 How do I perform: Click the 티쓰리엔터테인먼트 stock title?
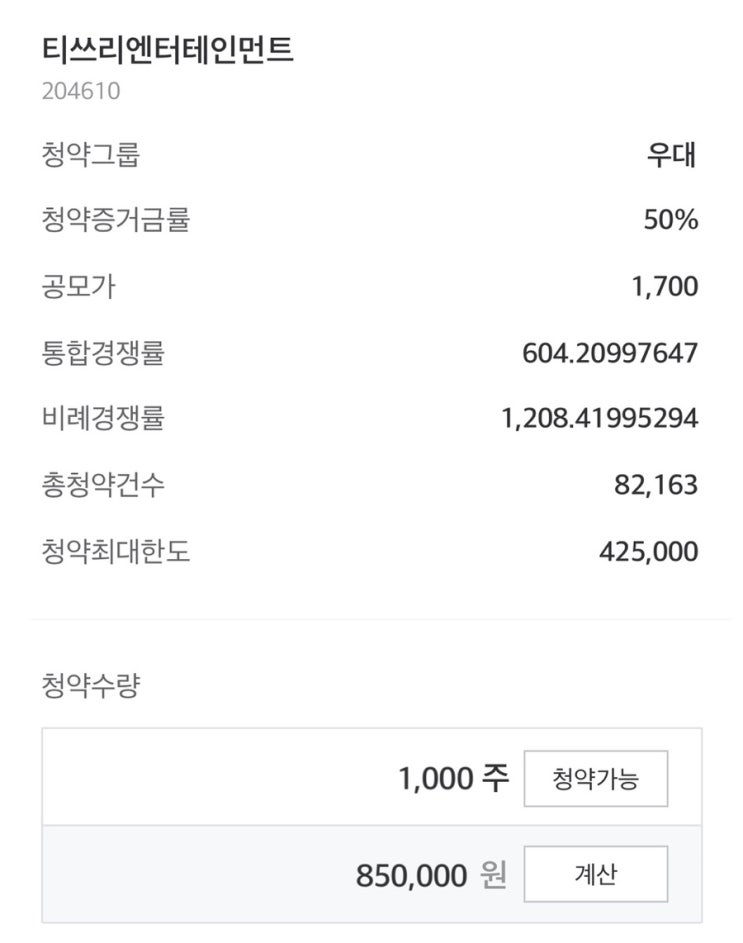point(168,49)
